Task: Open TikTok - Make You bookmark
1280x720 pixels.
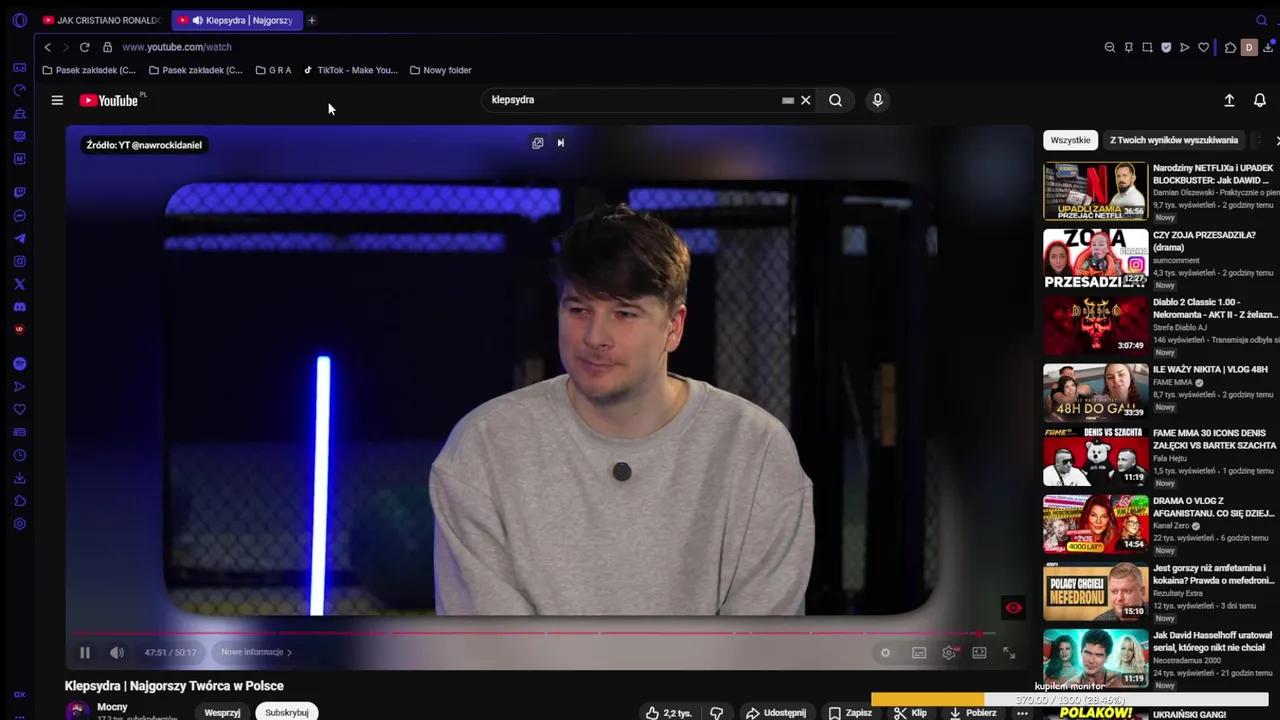Action: click(350, 70)
